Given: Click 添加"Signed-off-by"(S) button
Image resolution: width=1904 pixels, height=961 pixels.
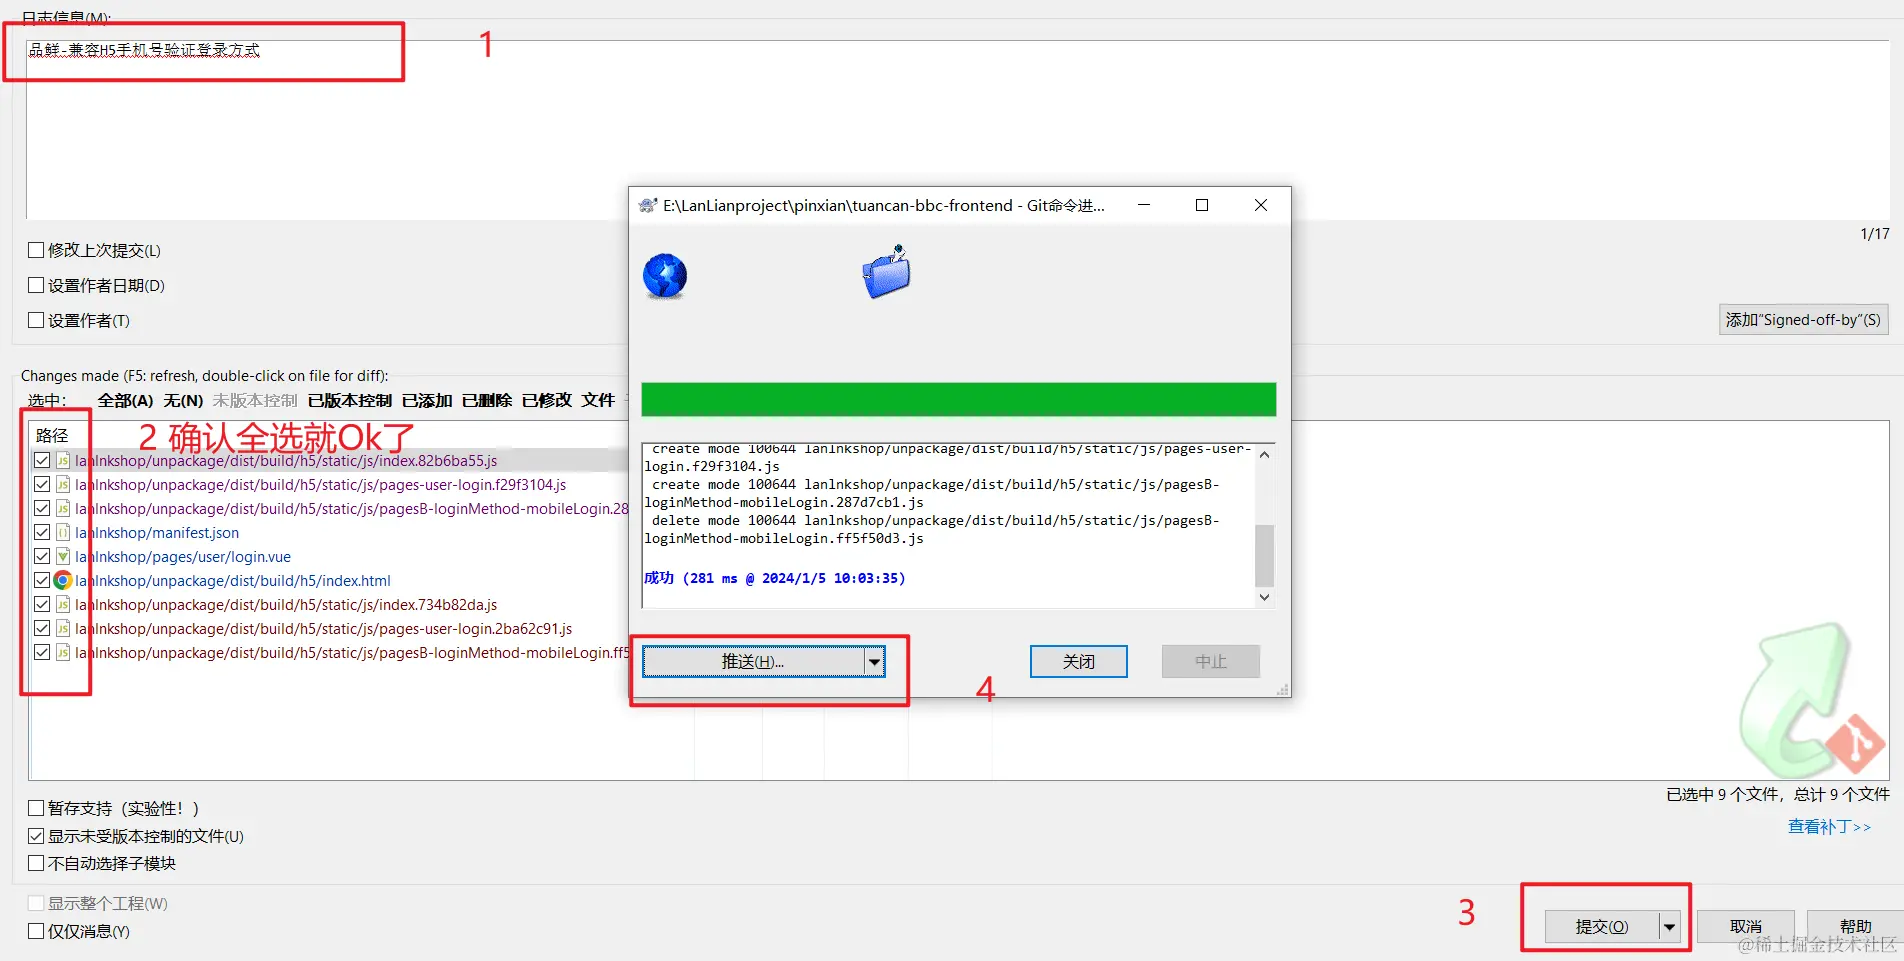Looking at the screenshot, I should pos(1803,320).
